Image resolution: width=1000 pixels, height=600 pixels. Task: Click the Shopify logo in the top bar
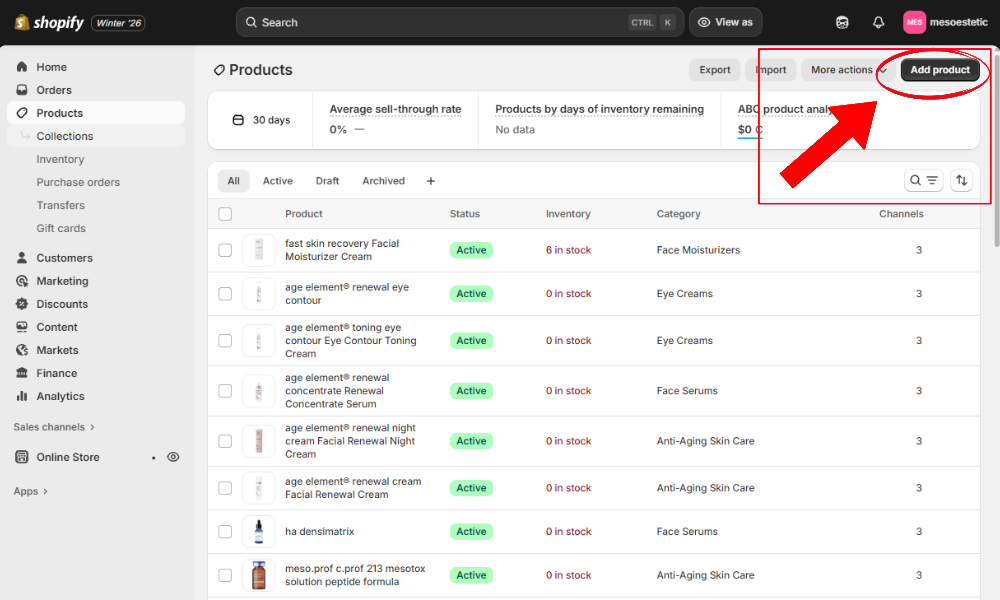click(47, 21)
